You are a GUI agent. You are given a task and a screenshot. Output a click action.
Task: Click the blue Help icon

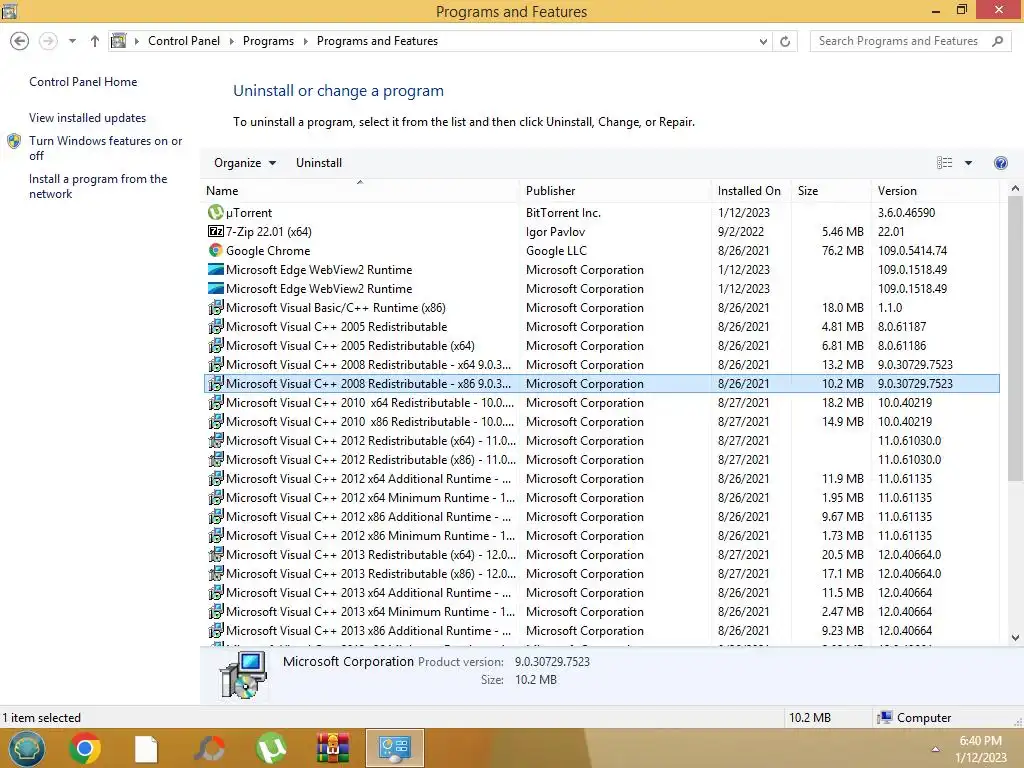tap(1000, 163)
